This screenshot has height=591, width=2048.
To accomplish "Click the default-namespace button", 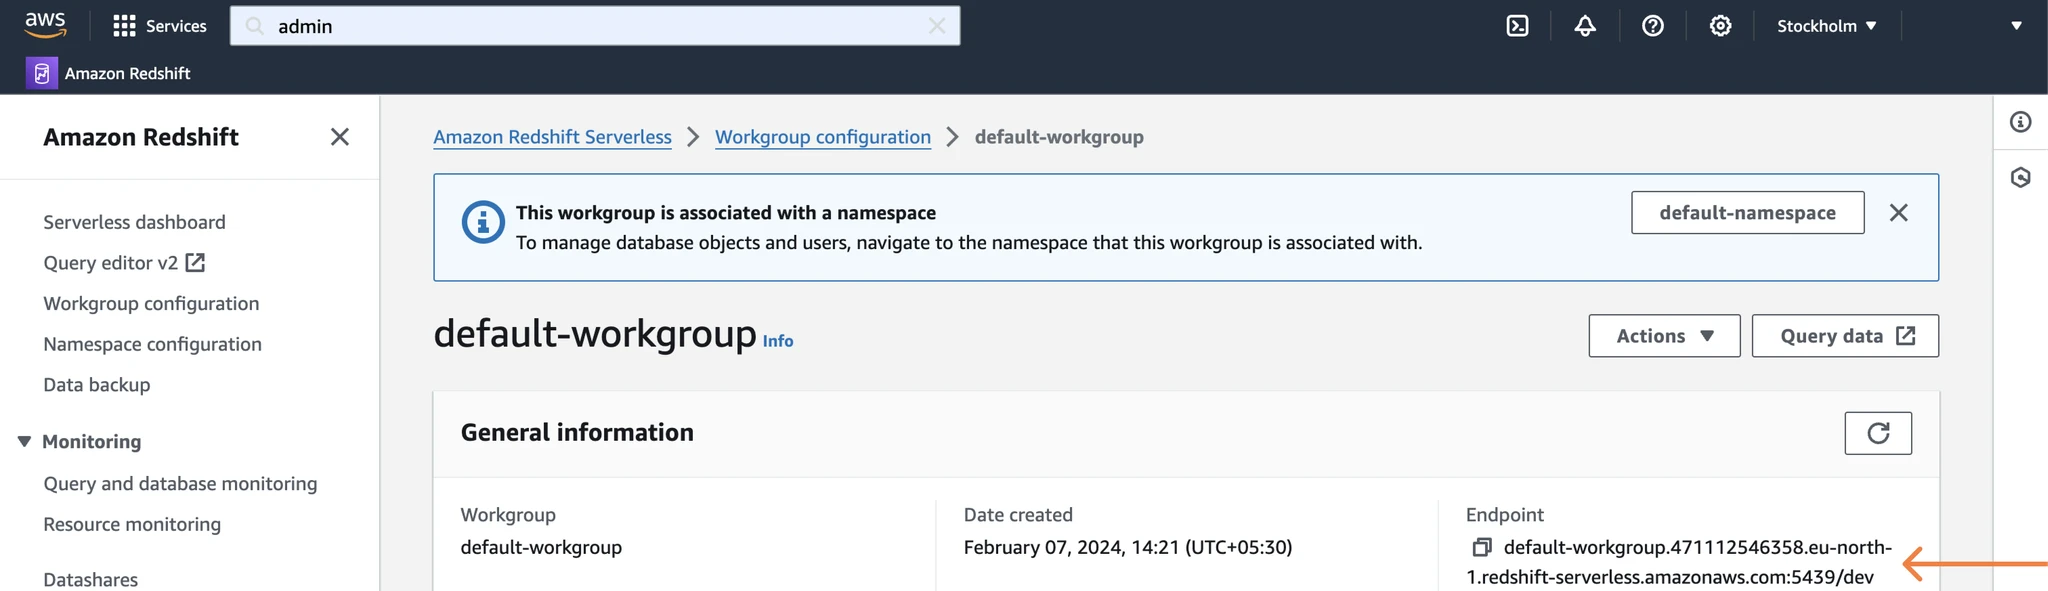I will [1747, 213].
